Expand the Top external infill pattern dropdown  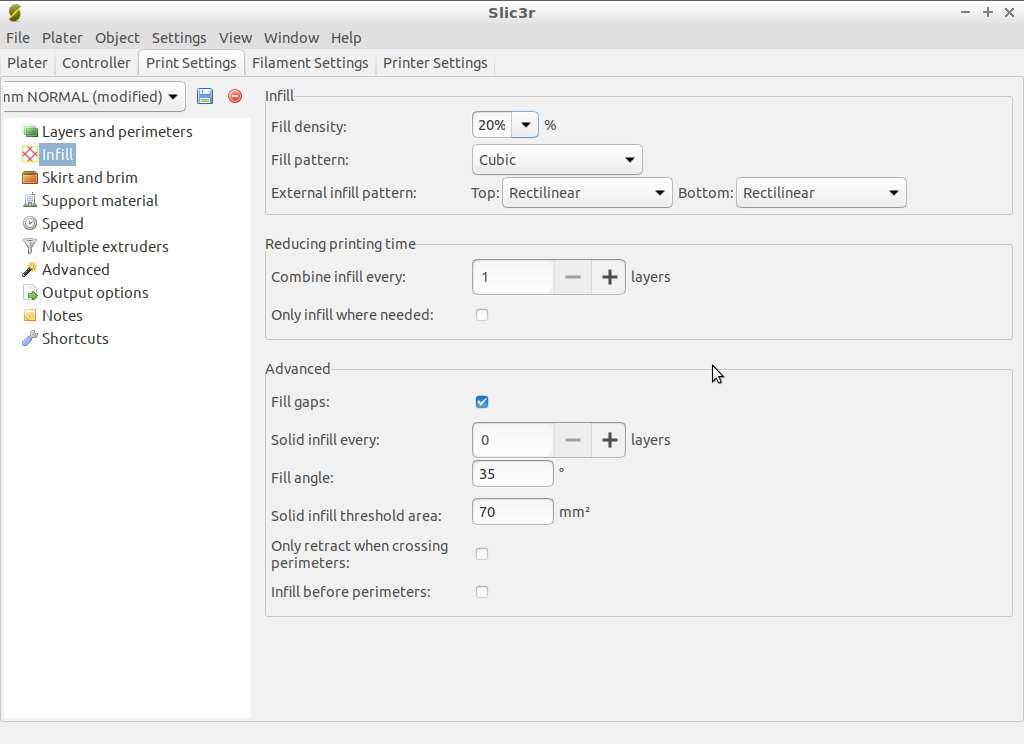(586, 193)
